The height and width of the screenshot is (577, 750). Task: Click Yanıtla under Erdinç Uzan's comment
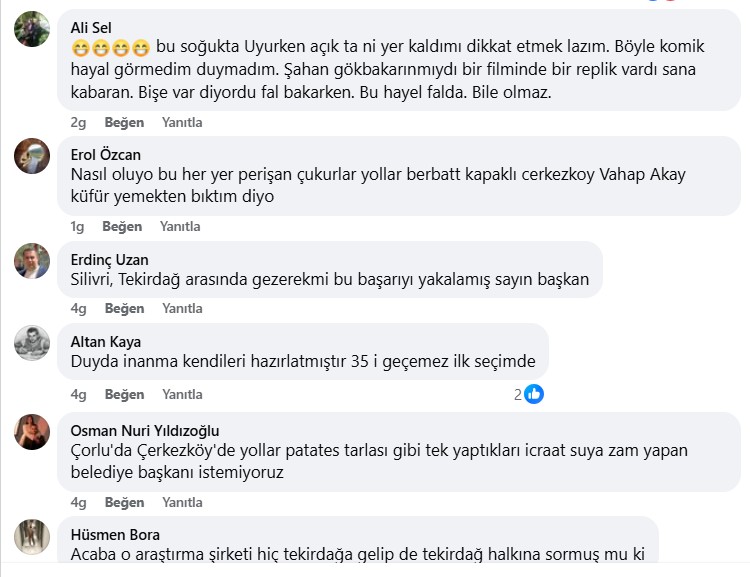pos(182,308)
